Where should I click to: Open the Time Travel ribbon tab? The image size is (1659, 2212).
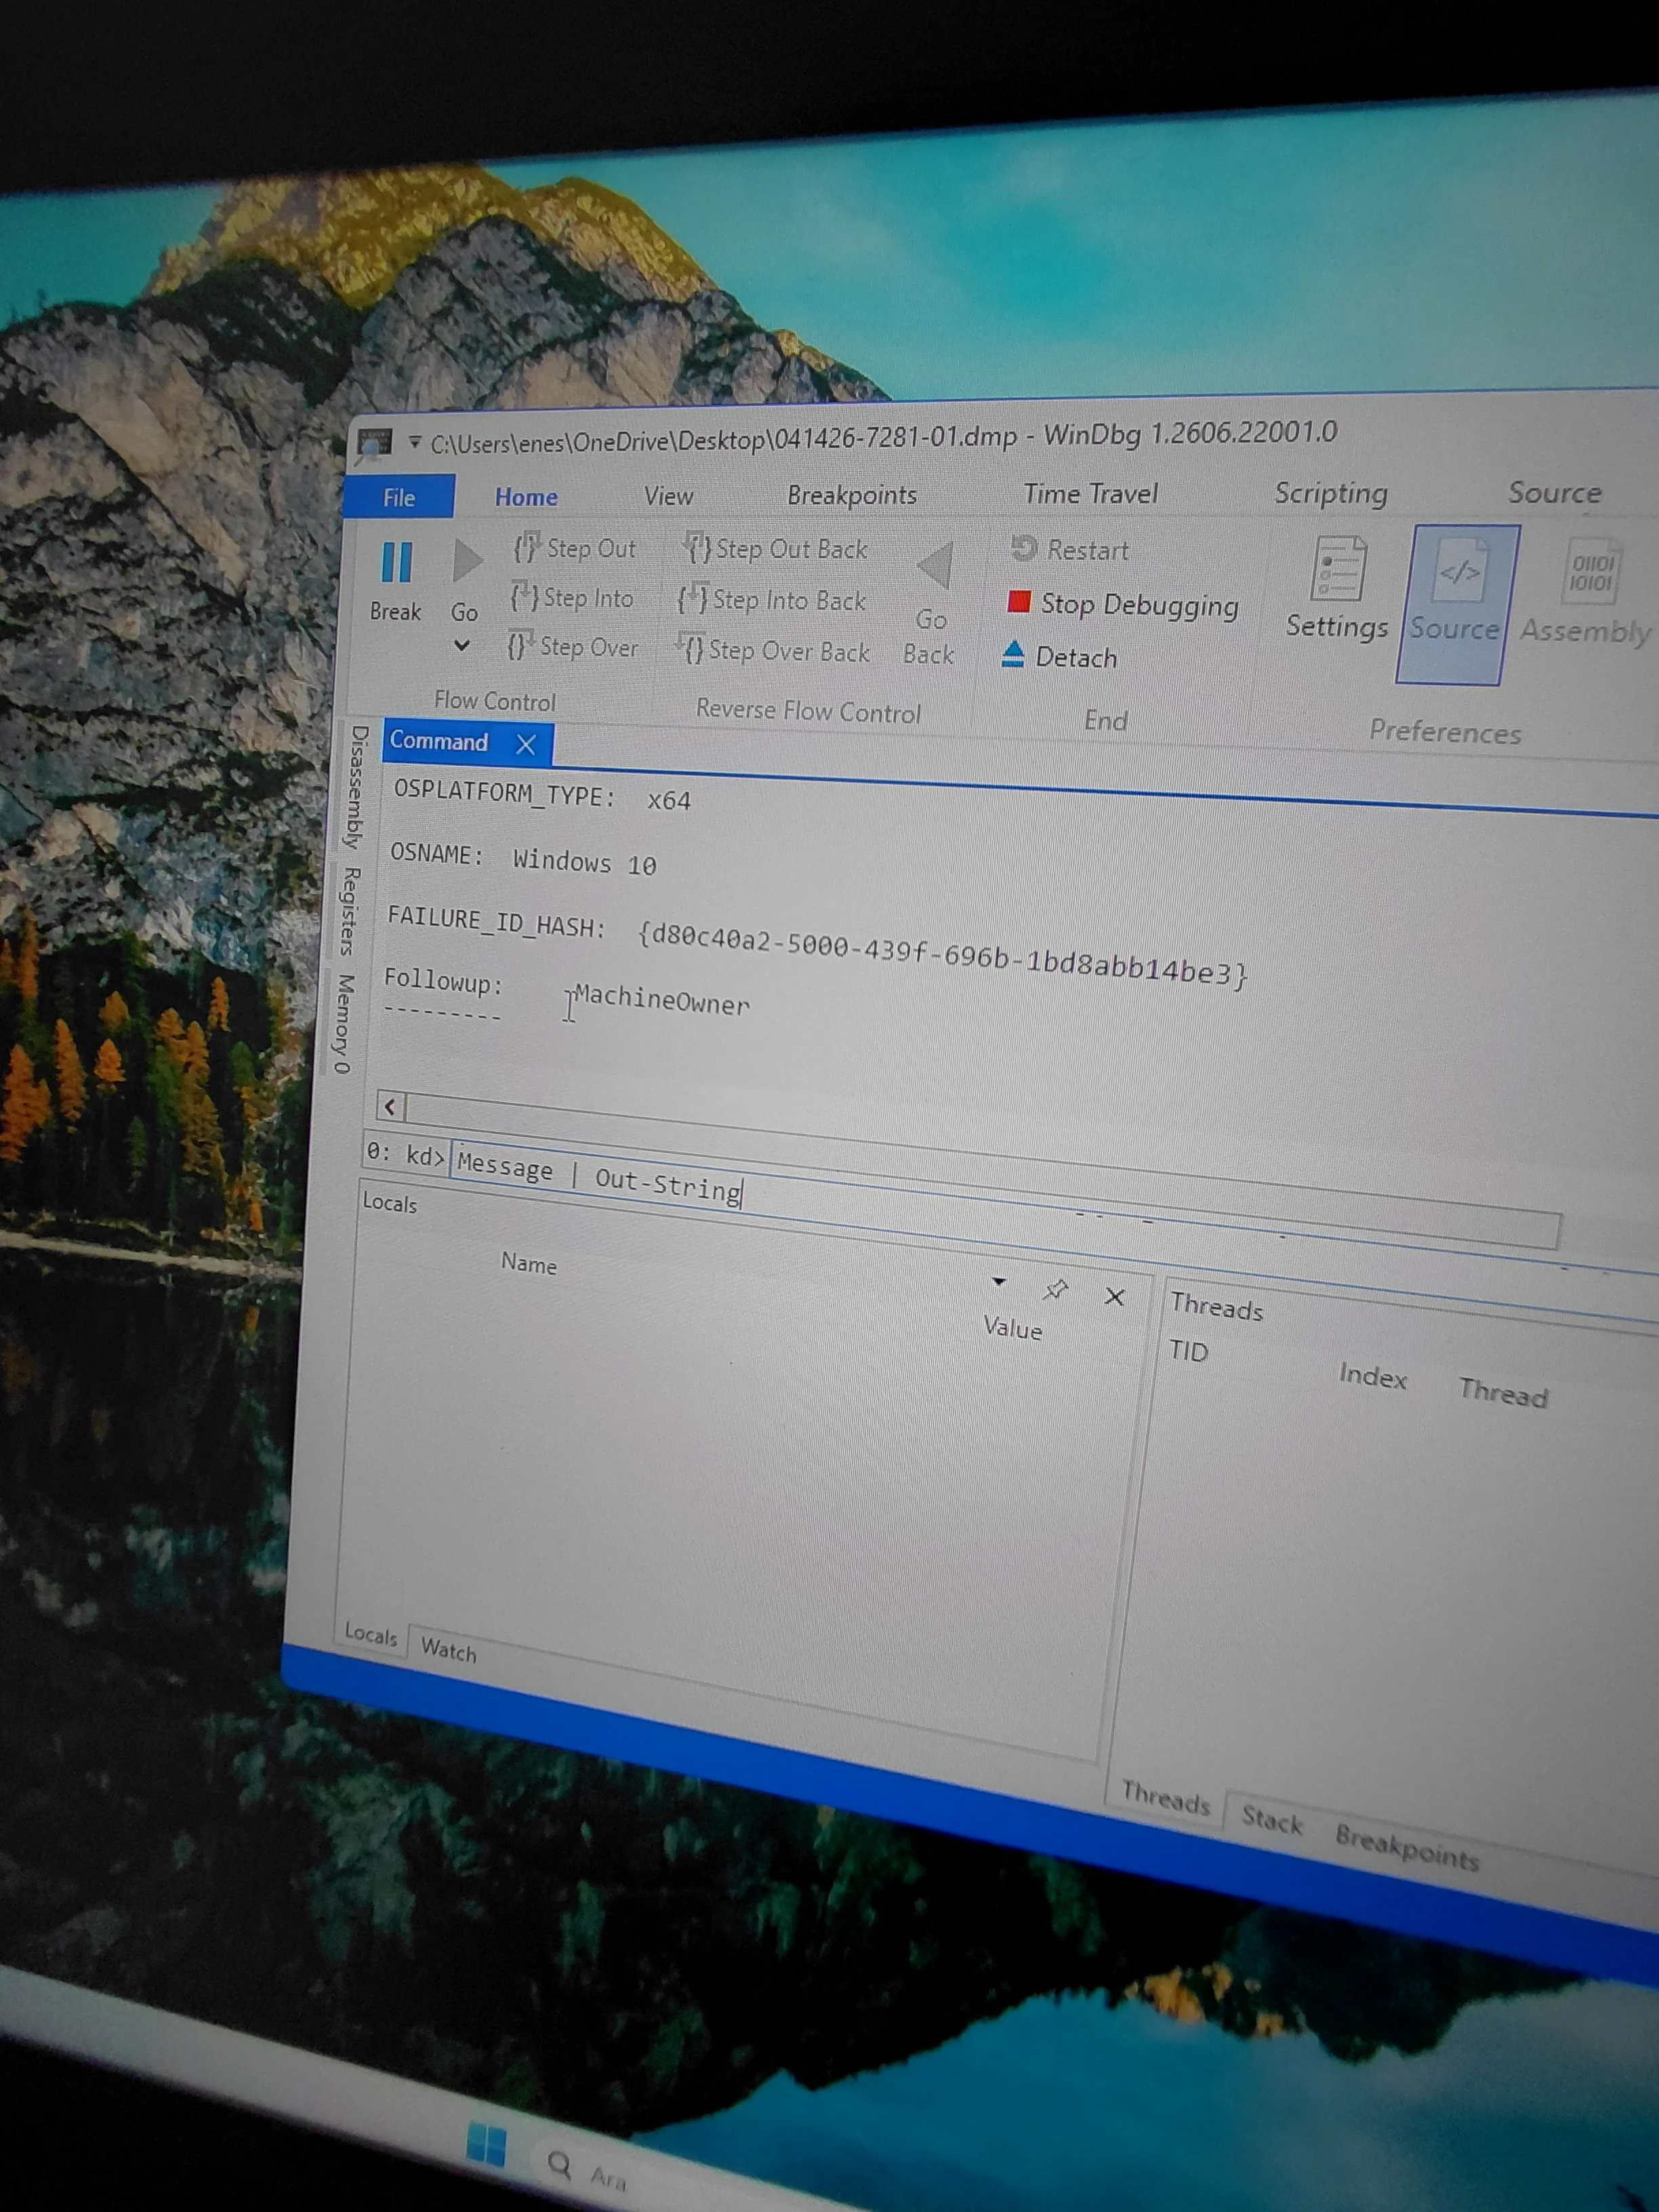pyautogui.click(x=1090, y=493)
